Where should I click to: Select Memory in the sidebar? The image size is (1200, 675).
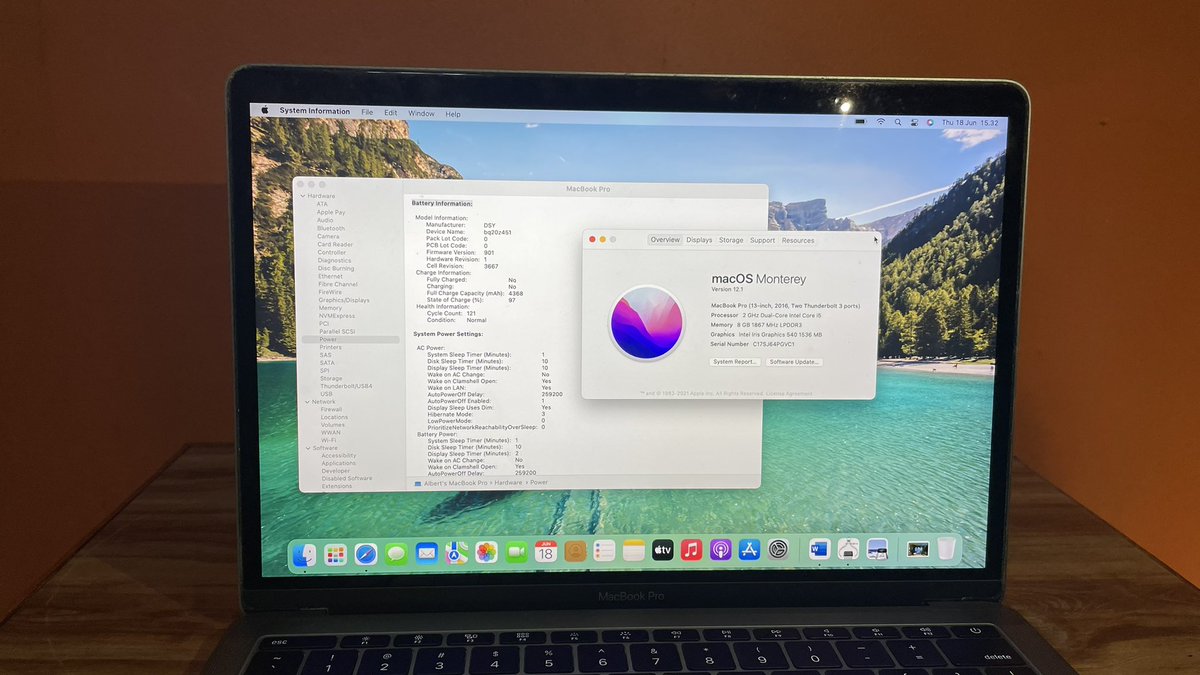(x=330, y=308)
